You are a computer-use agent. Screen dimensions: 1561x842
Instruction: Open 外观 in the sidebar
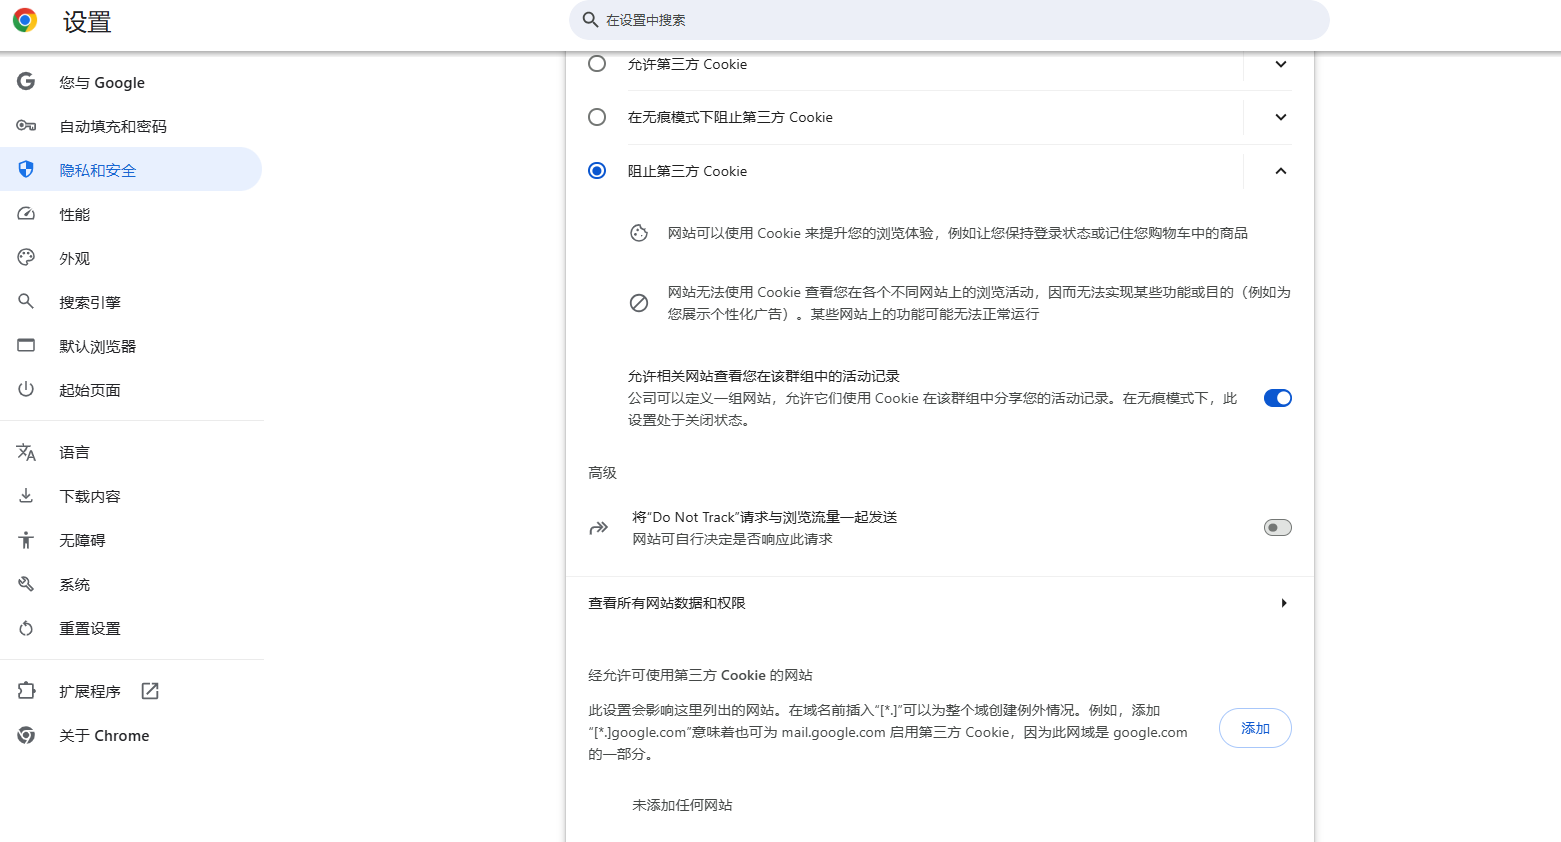(x=131, y=258)
